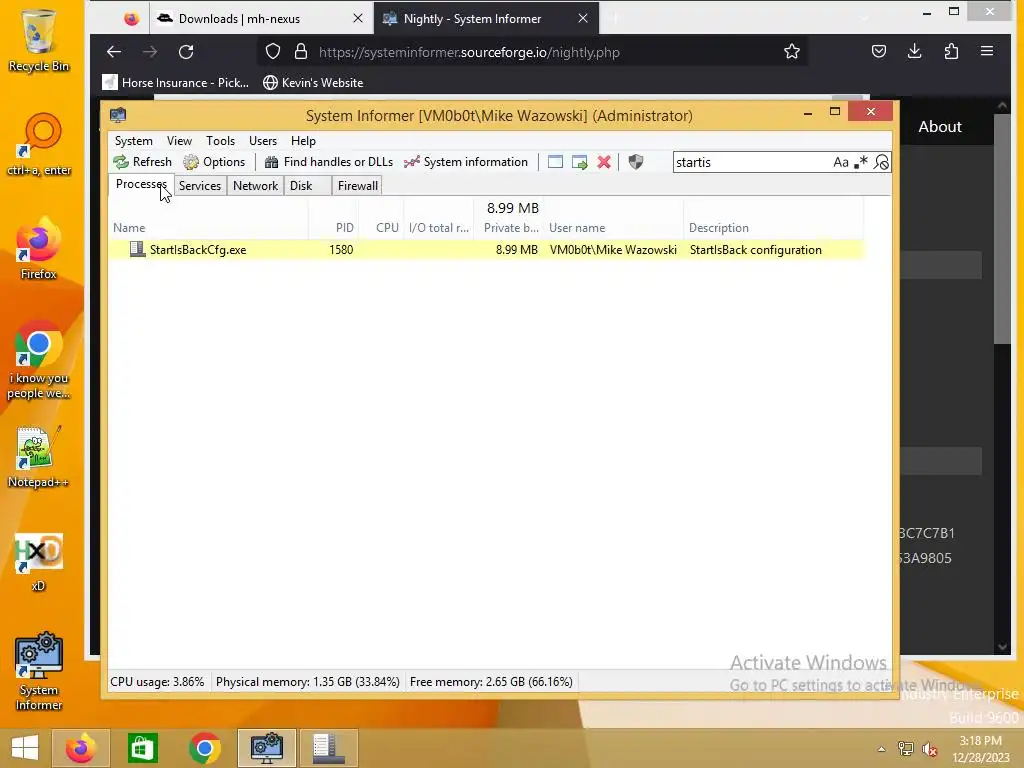Click Refresh in System Informer toolbar
The width and height of the screenshot is (1024, 768).
coord(142,162)
